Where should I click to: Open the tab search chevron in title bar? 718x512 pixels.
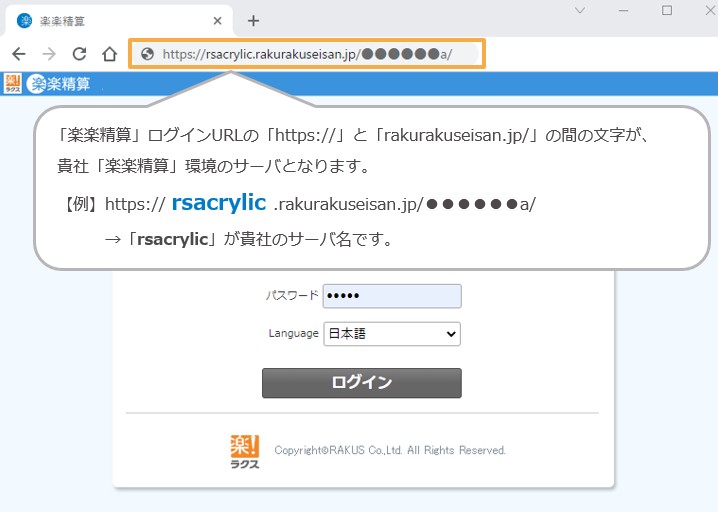pyautogui.click(x=580, y=10)
